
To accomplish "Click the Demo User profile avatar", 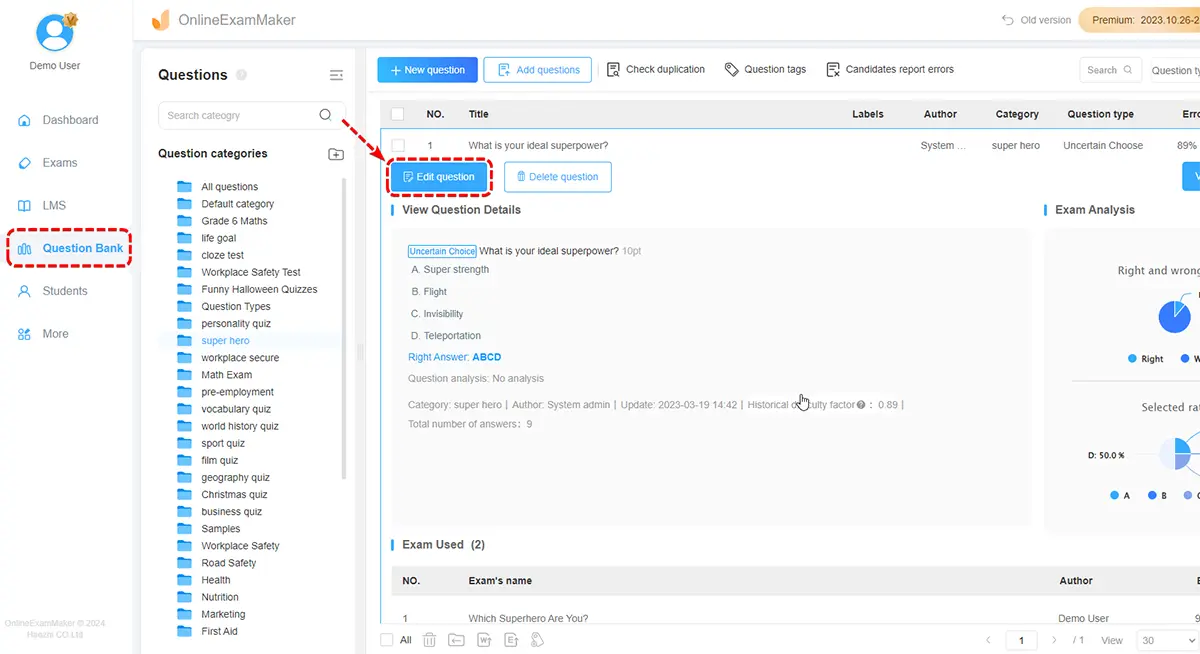I will 56,31.
